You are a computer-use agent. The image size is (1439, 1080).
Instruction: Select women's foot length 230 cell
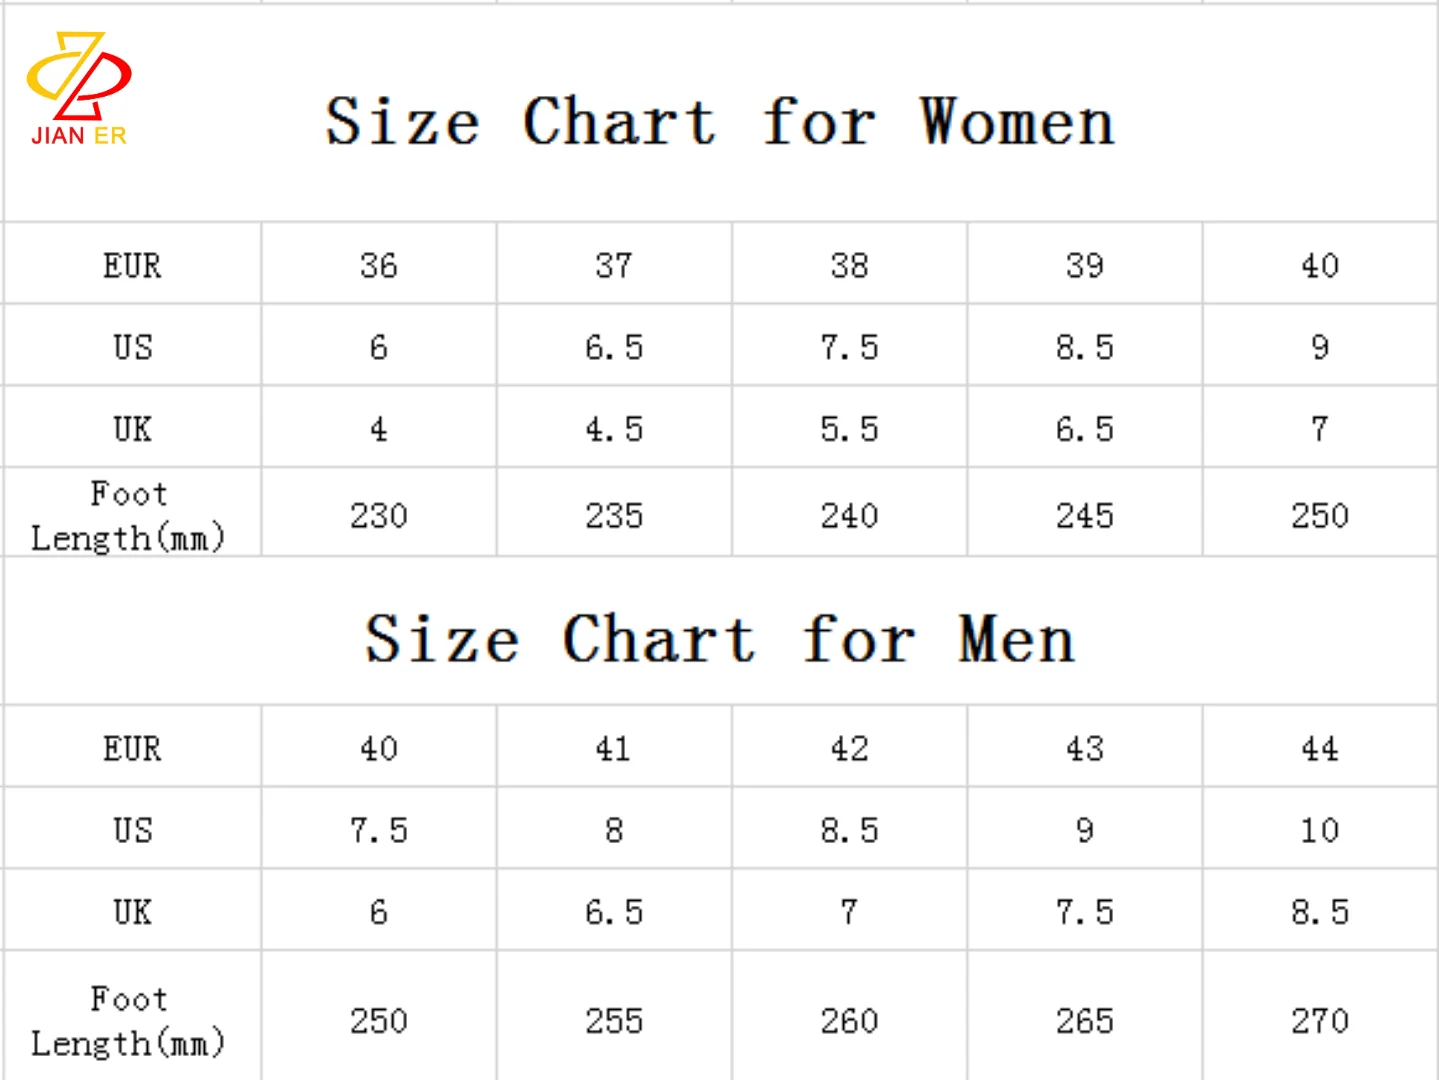[379, 516]
